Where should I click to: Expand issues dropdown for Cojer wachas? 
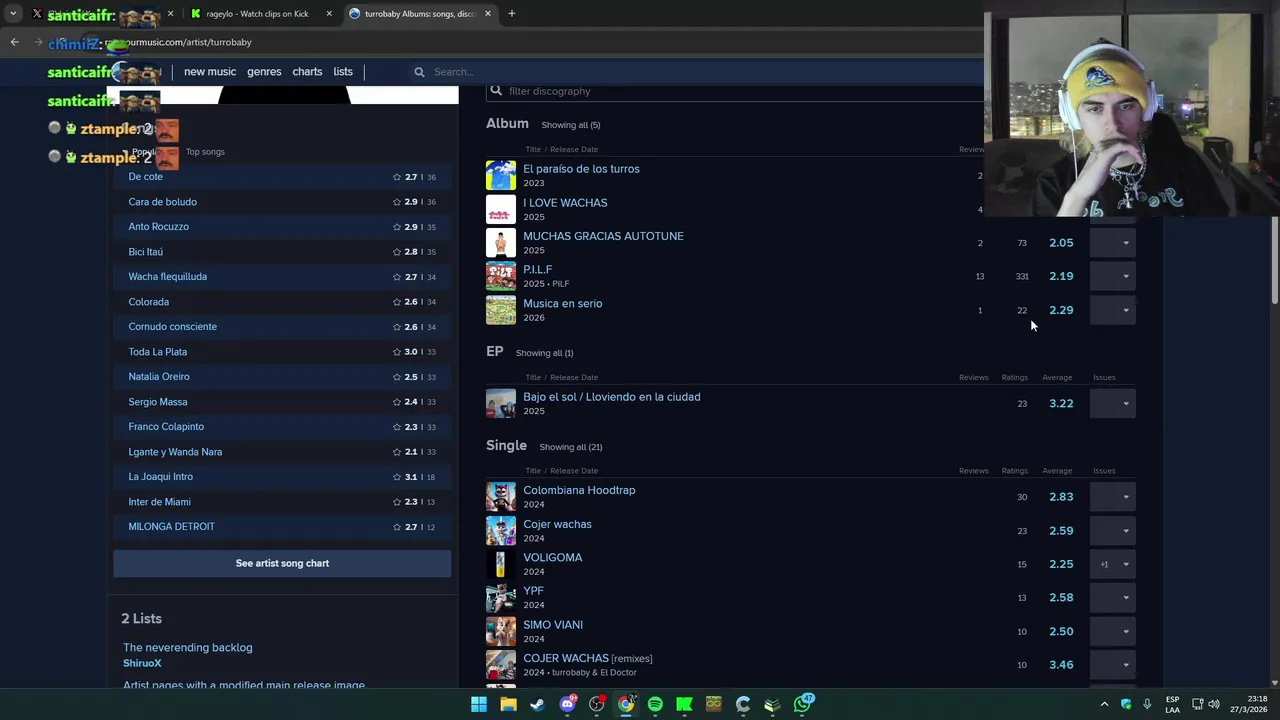pyautogui.click(x=1112, y=531)
